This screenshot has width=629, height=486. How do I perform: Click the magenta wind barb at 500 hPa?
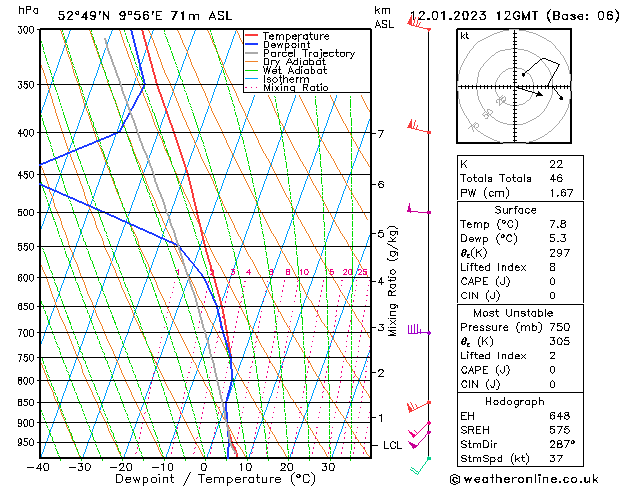418,209
